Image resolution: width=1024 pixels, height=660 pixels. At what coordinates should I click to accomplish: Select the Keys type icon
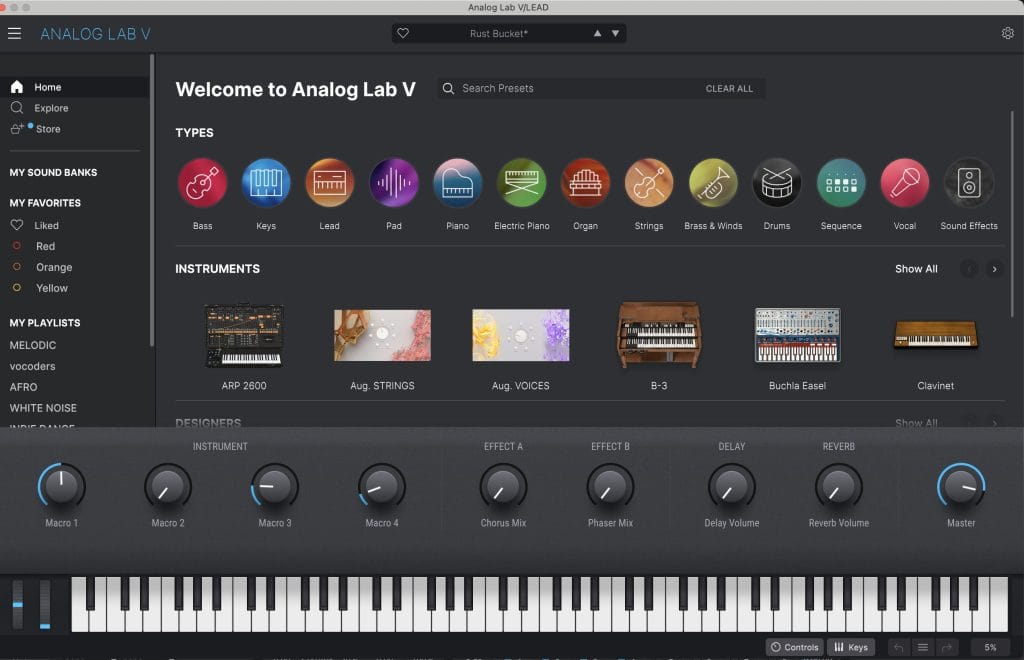(x=266, y=183)
